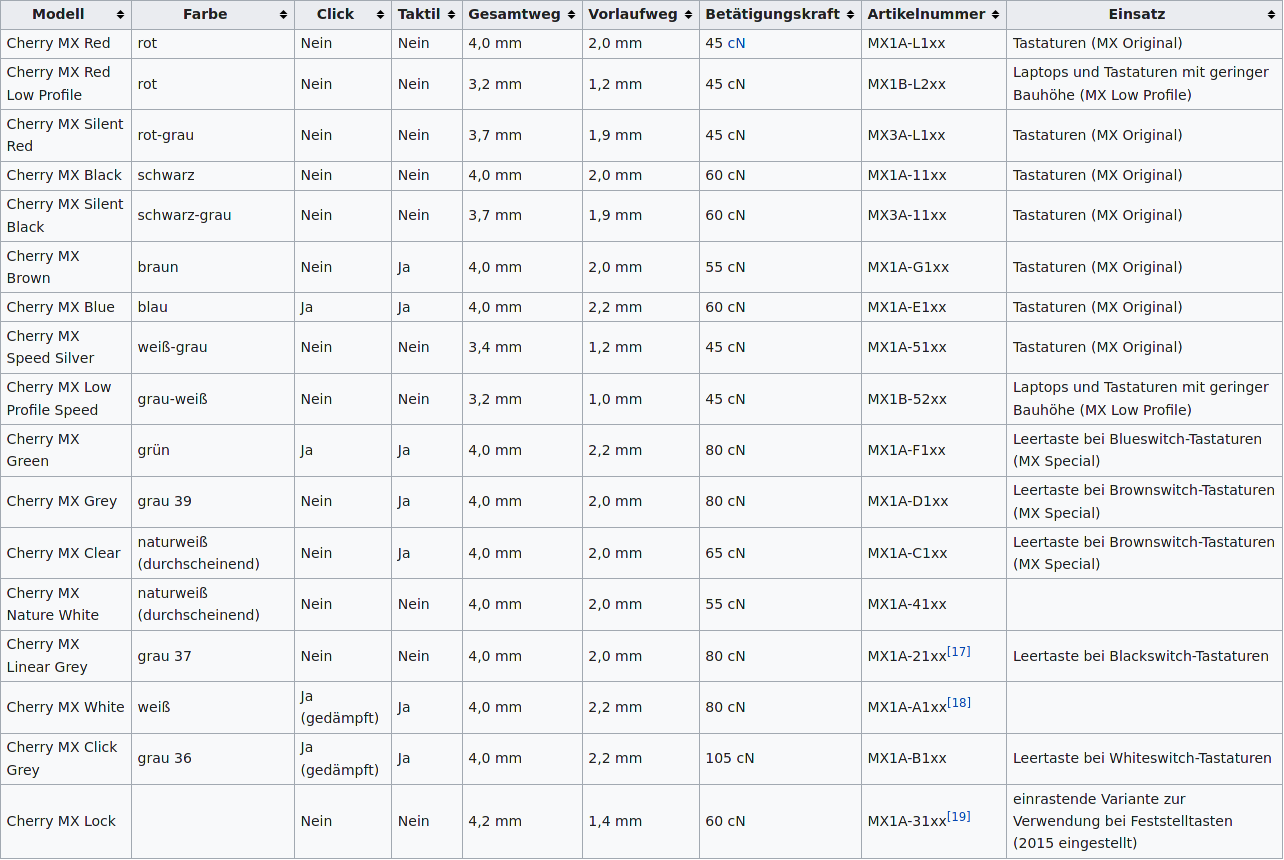This screenshot has width=1284, height=860.
Task: Sort by Click column using arrow icon
Action: 381,15
